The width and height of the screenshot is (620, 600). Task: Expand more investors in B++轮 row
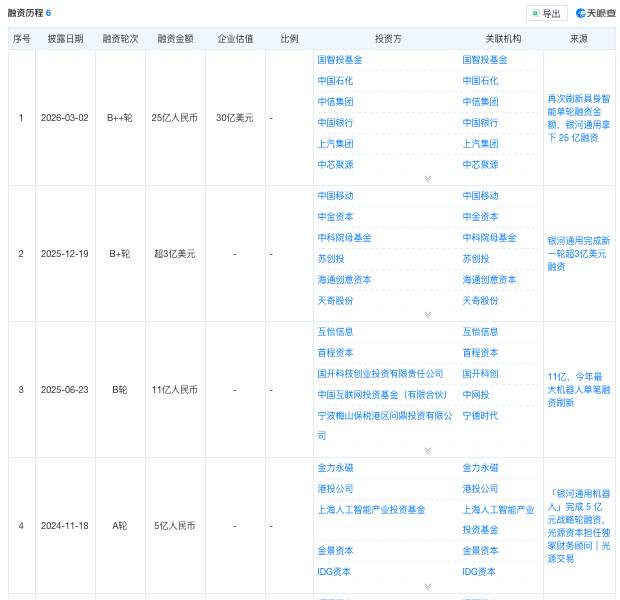pyautogui.click(x=427, y=178)
